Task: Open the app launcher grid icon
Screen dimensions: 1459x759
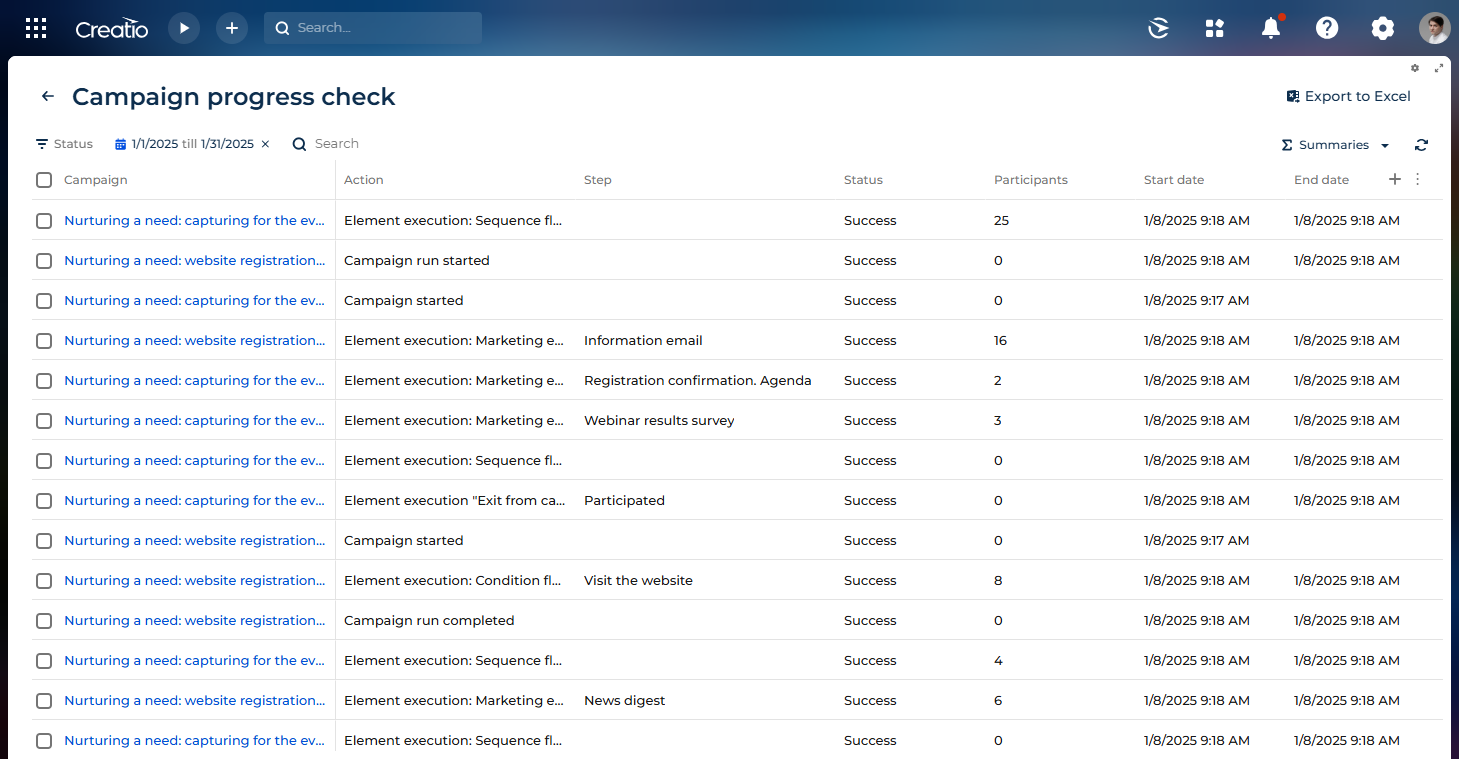Action: click(x=36, y=28)
